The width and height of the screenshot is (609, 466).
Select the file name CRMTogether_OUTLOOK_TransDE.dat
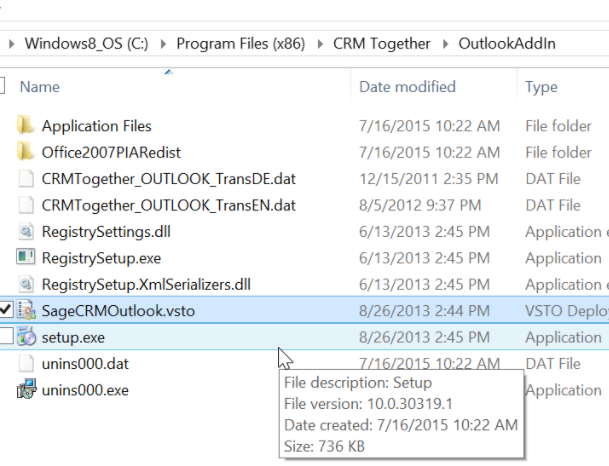[169, 179]
